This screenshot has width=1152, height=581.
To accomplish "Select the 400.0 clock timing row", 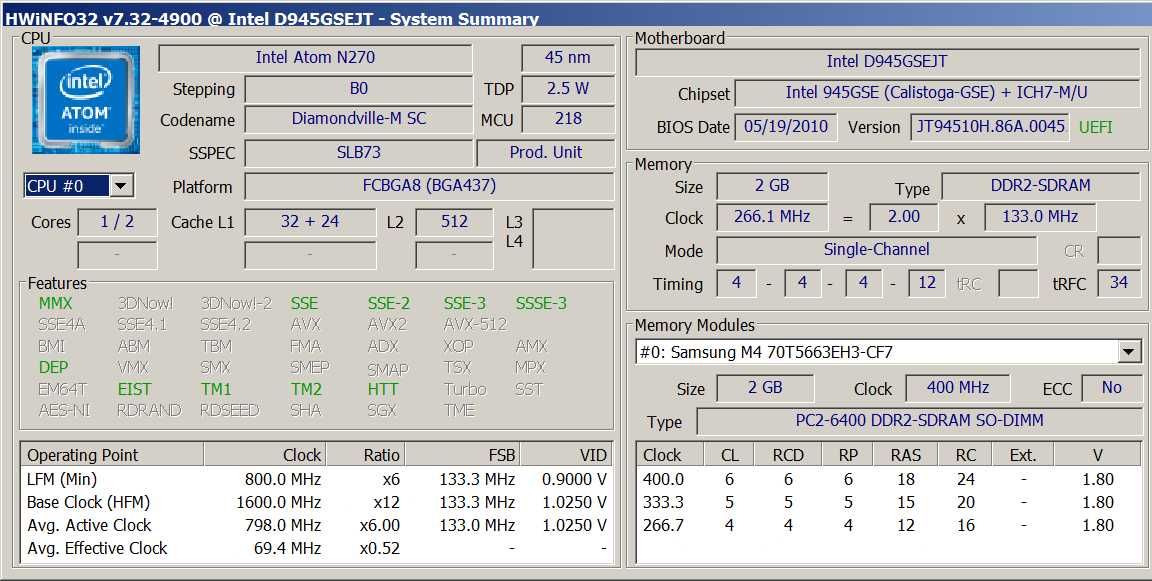I will tap(888, 480).
